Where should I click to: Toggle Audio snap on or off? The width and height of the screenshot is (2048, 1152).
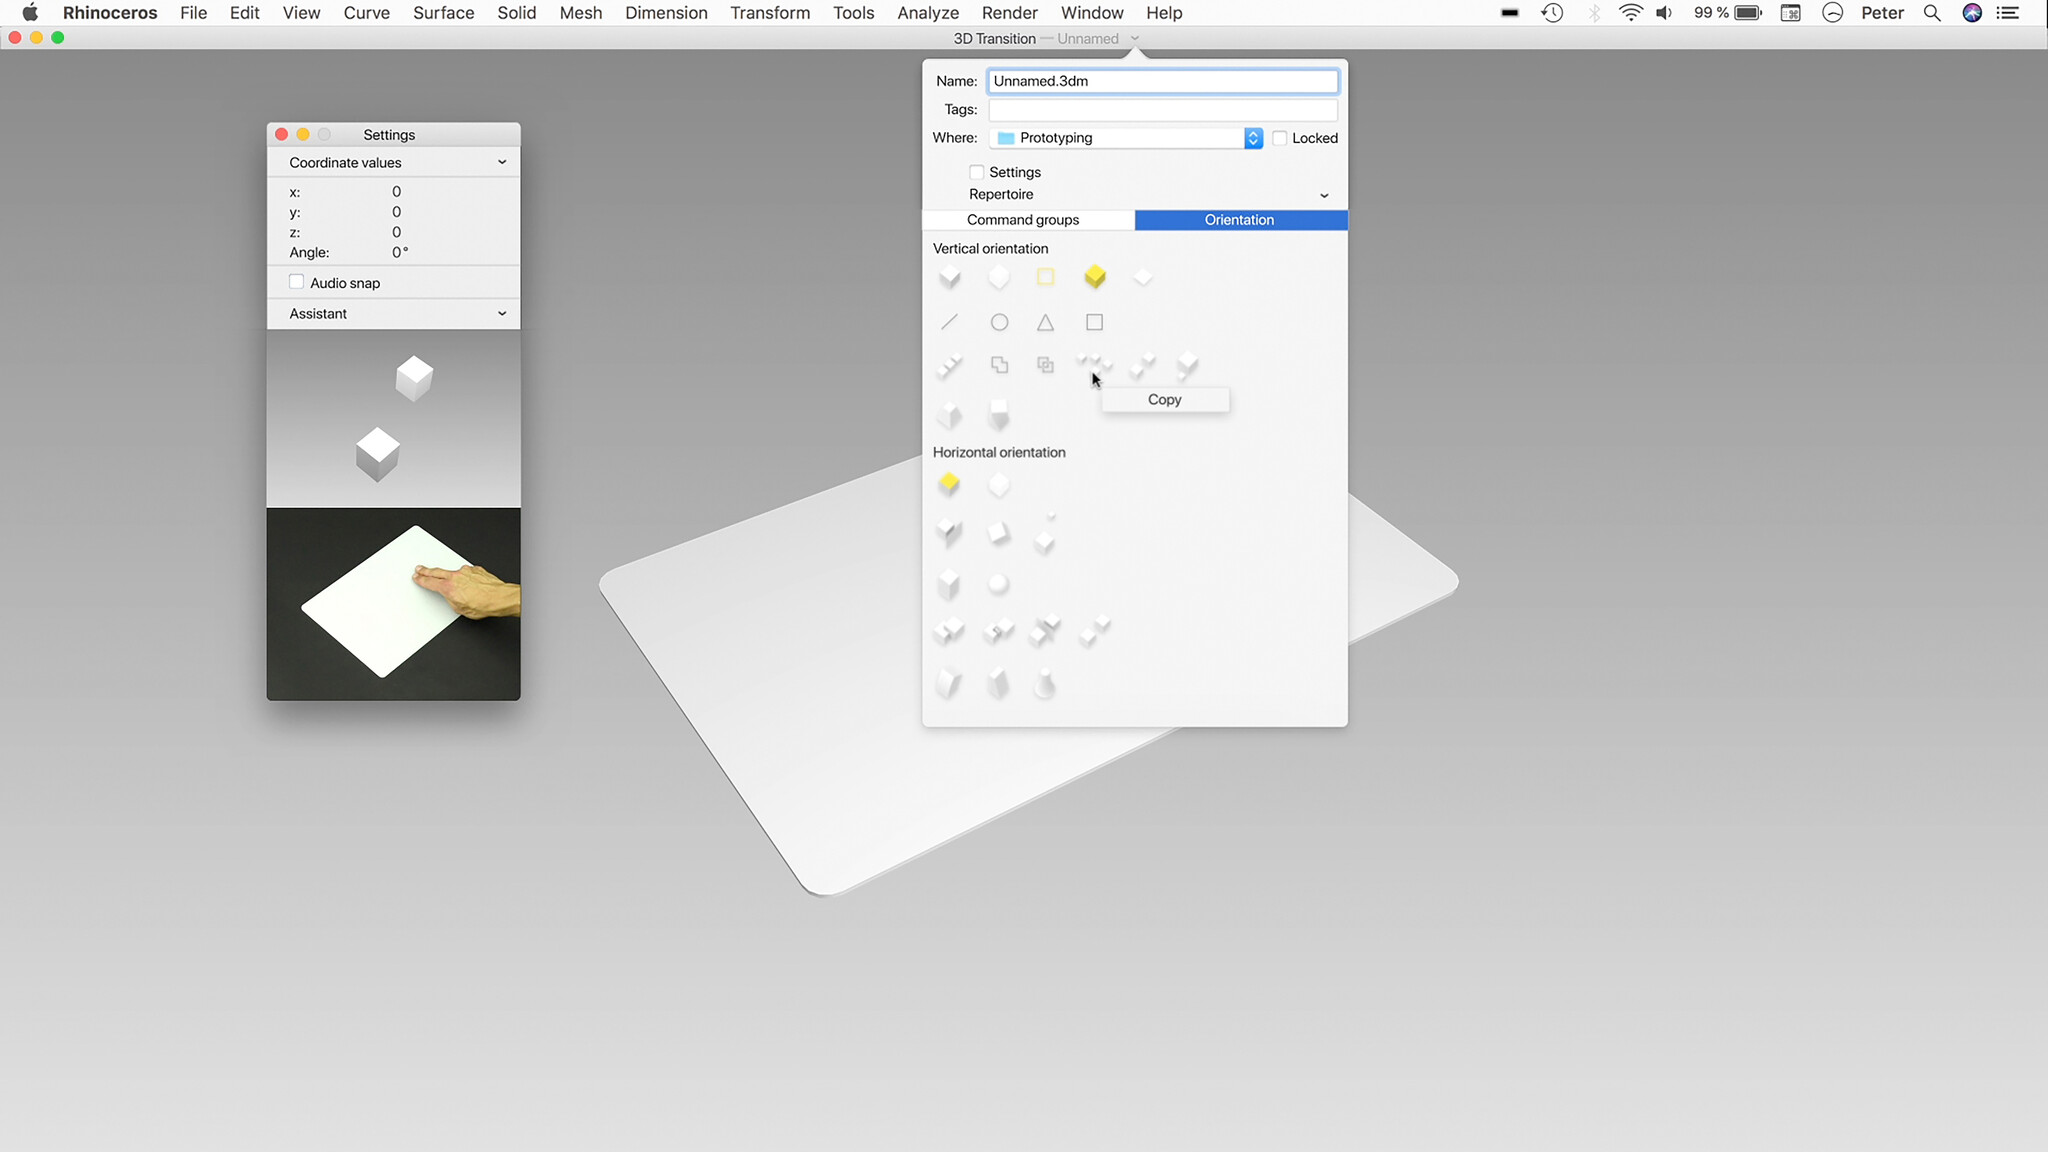click(x=297, y=283)
